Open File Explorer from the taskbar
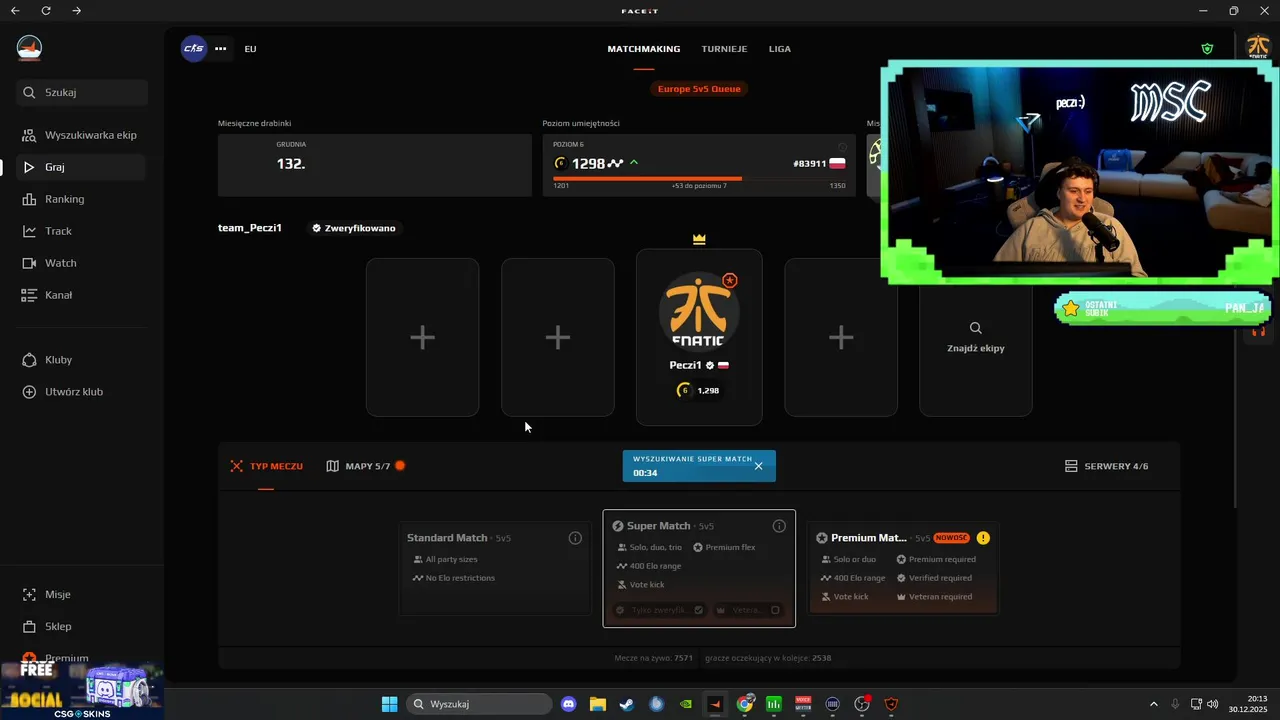The image size is (1280, 720). (598, 704)
